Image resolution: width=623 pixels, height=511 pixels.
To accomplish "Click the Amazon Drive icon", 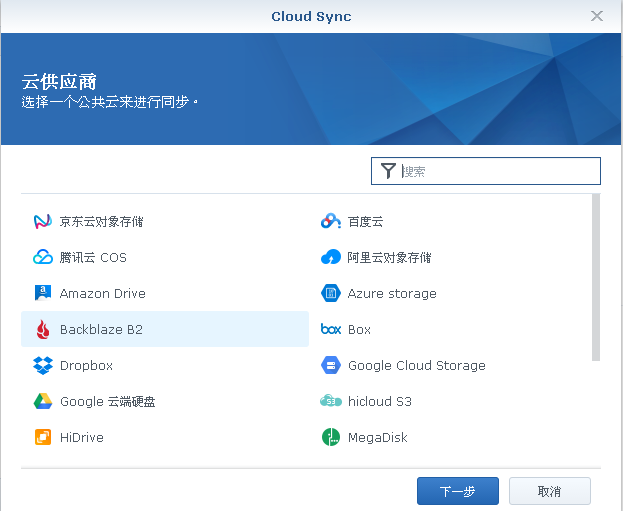I will click(x=43, y=293).
